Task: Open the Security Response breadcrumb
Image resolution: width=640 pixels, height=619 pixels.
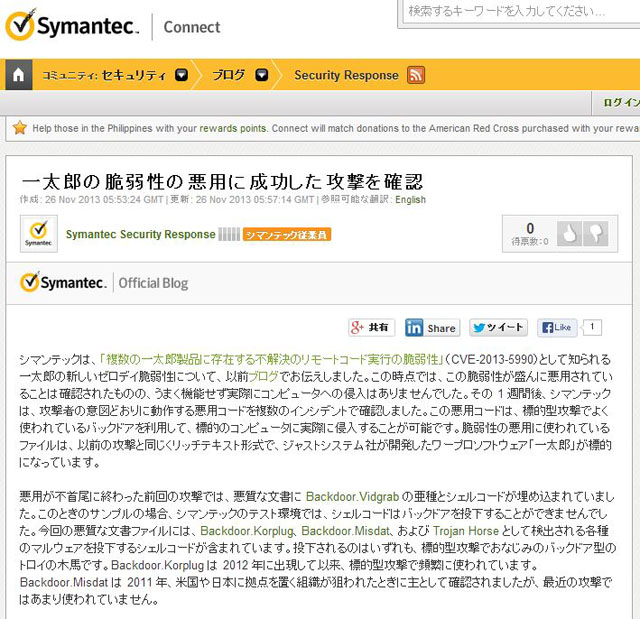Action: tap(346, 75)
